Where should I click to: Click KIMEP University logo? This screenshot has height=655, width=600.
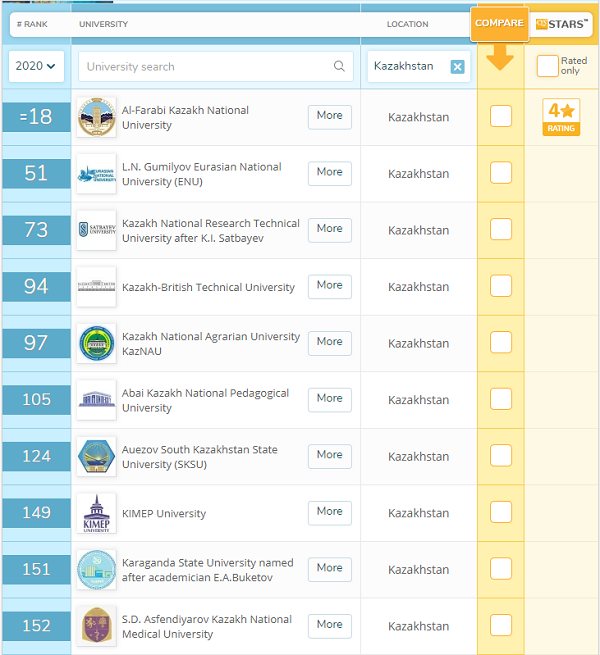click(x=97, y=513)
